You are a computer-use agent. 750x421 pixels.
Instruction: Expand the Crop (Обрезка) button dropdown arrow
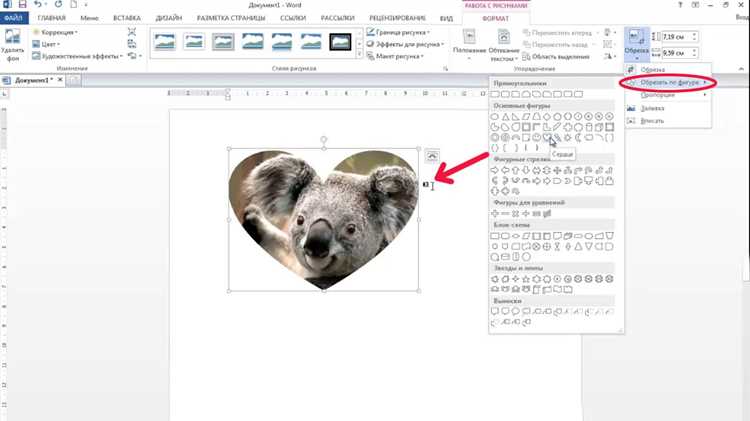tap(637, 58)
